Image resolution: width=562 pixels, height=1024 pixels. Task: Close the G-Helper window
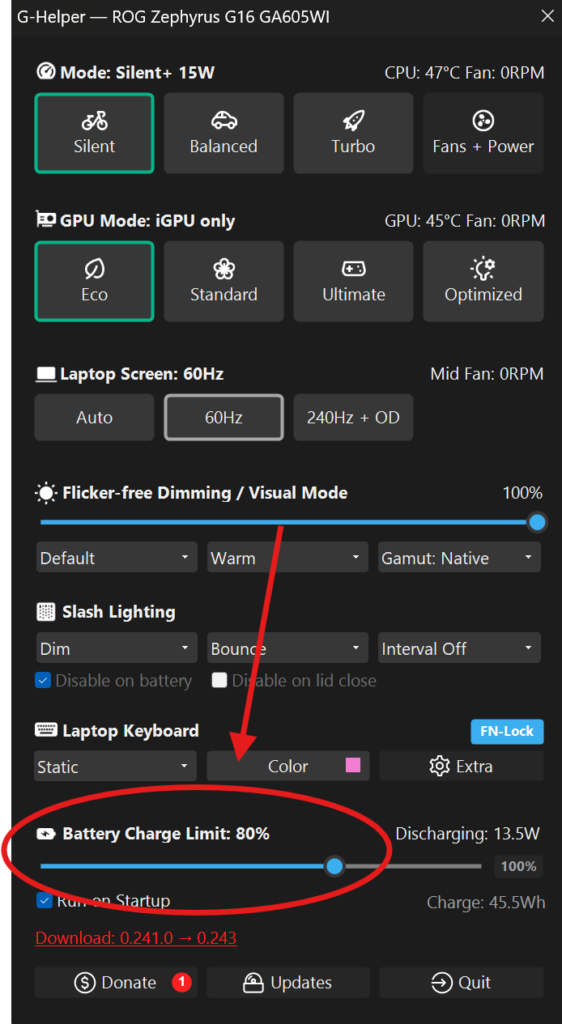point(547,16)
